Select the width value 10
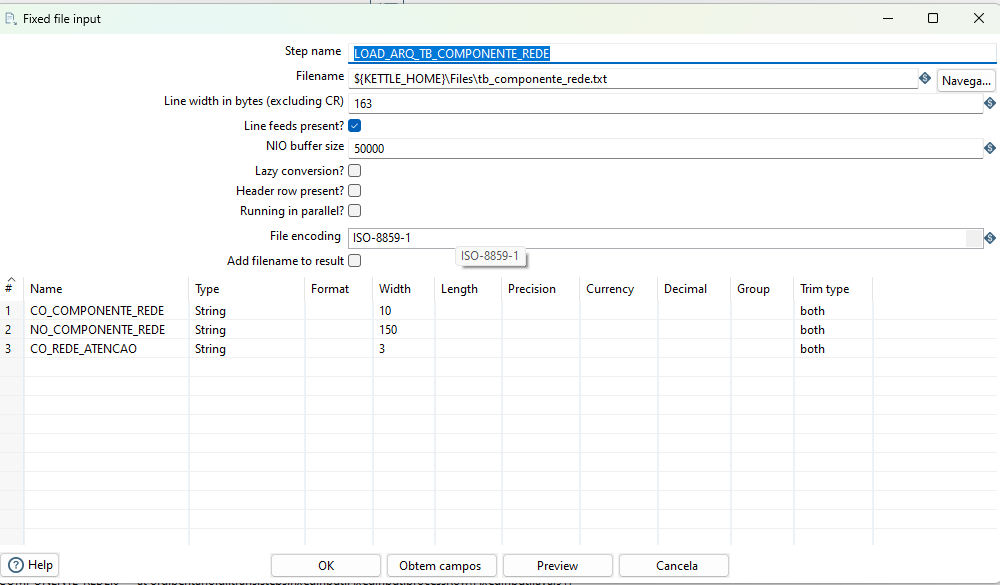This screenshot has width=1000, height=585. [404, 311]
